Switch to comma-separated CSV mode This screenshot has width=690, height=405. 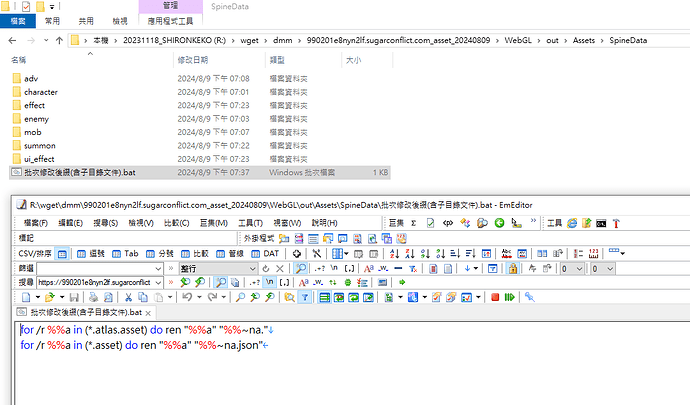click(x=93, y=253)
